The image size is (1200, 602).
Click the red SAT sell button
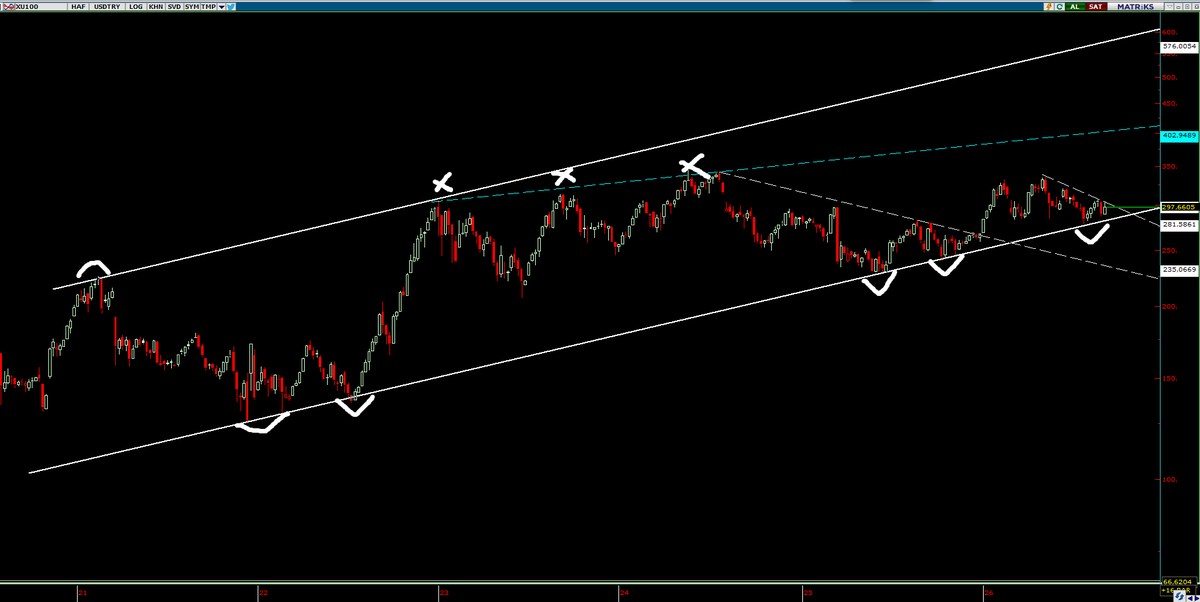click(1096, 6)
